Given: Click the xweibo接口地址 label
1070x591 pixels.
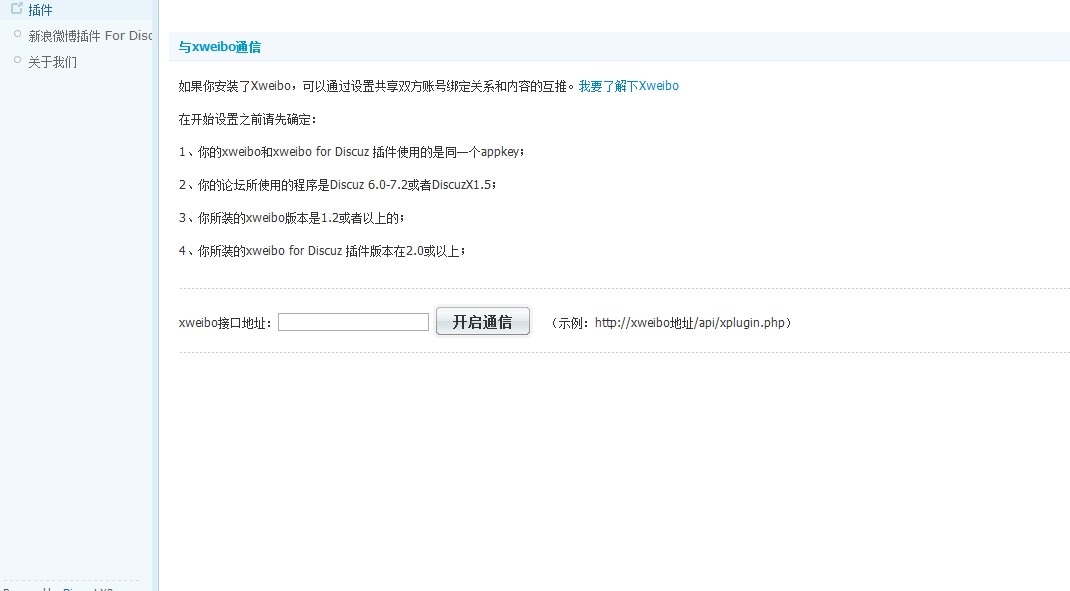Looking at the screenshot, I should 226,323.
